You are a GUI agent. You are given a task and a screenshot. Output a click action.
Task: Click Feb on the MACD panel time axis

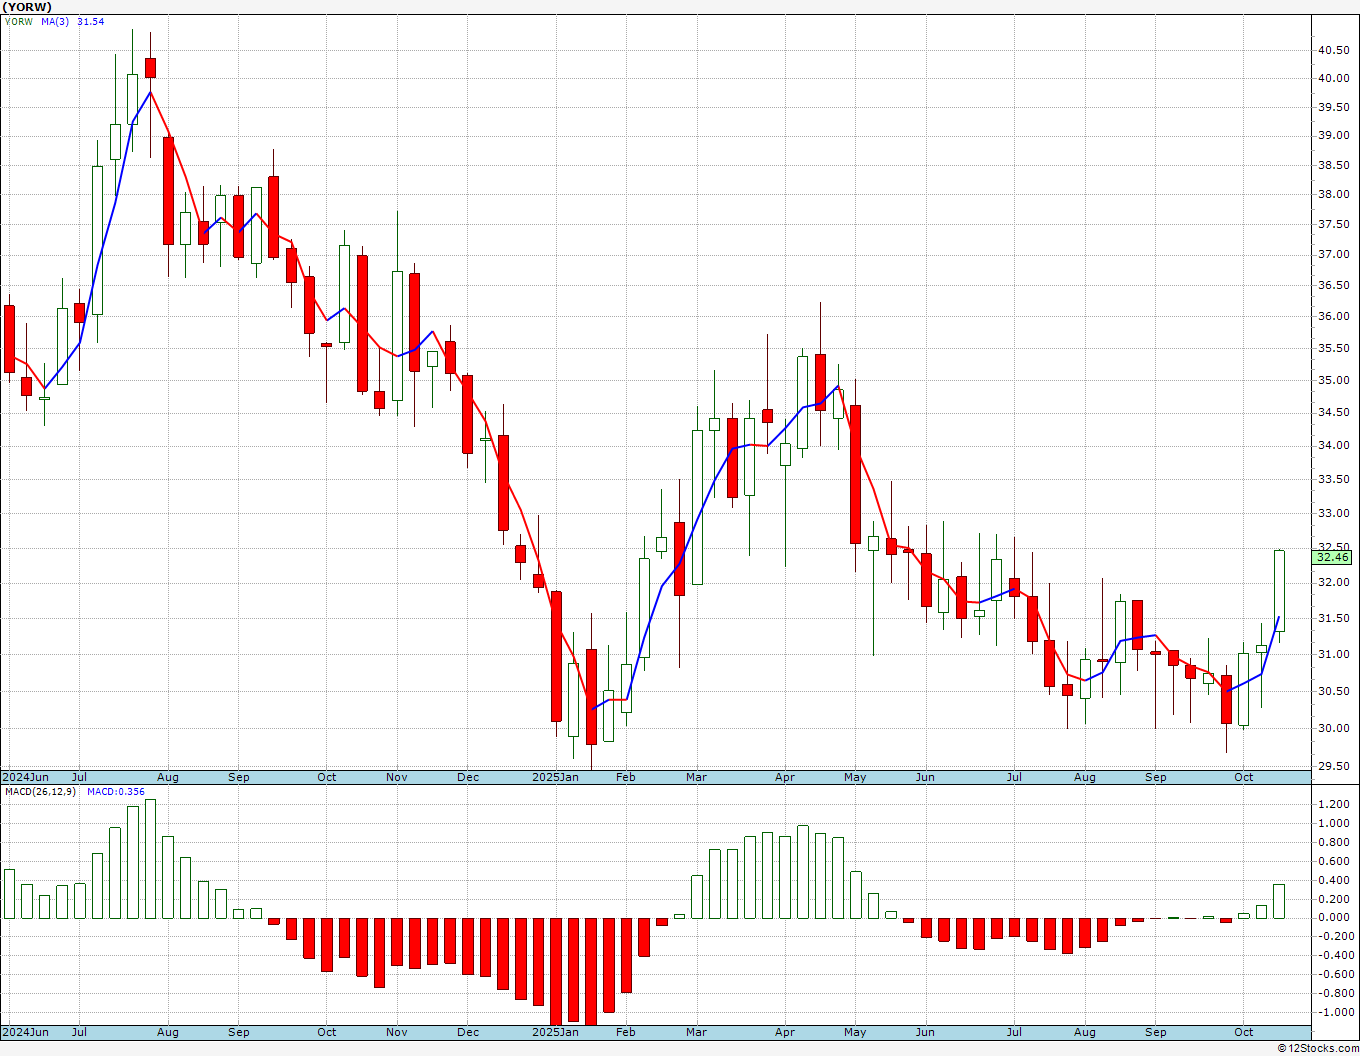click(x=626, y=1033)
